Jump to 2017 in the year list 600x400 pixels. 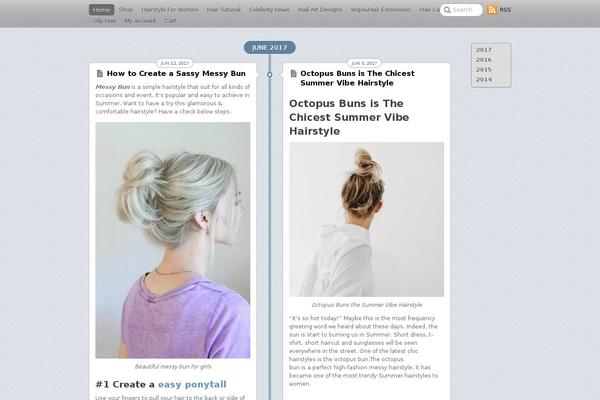coord(484,50)
